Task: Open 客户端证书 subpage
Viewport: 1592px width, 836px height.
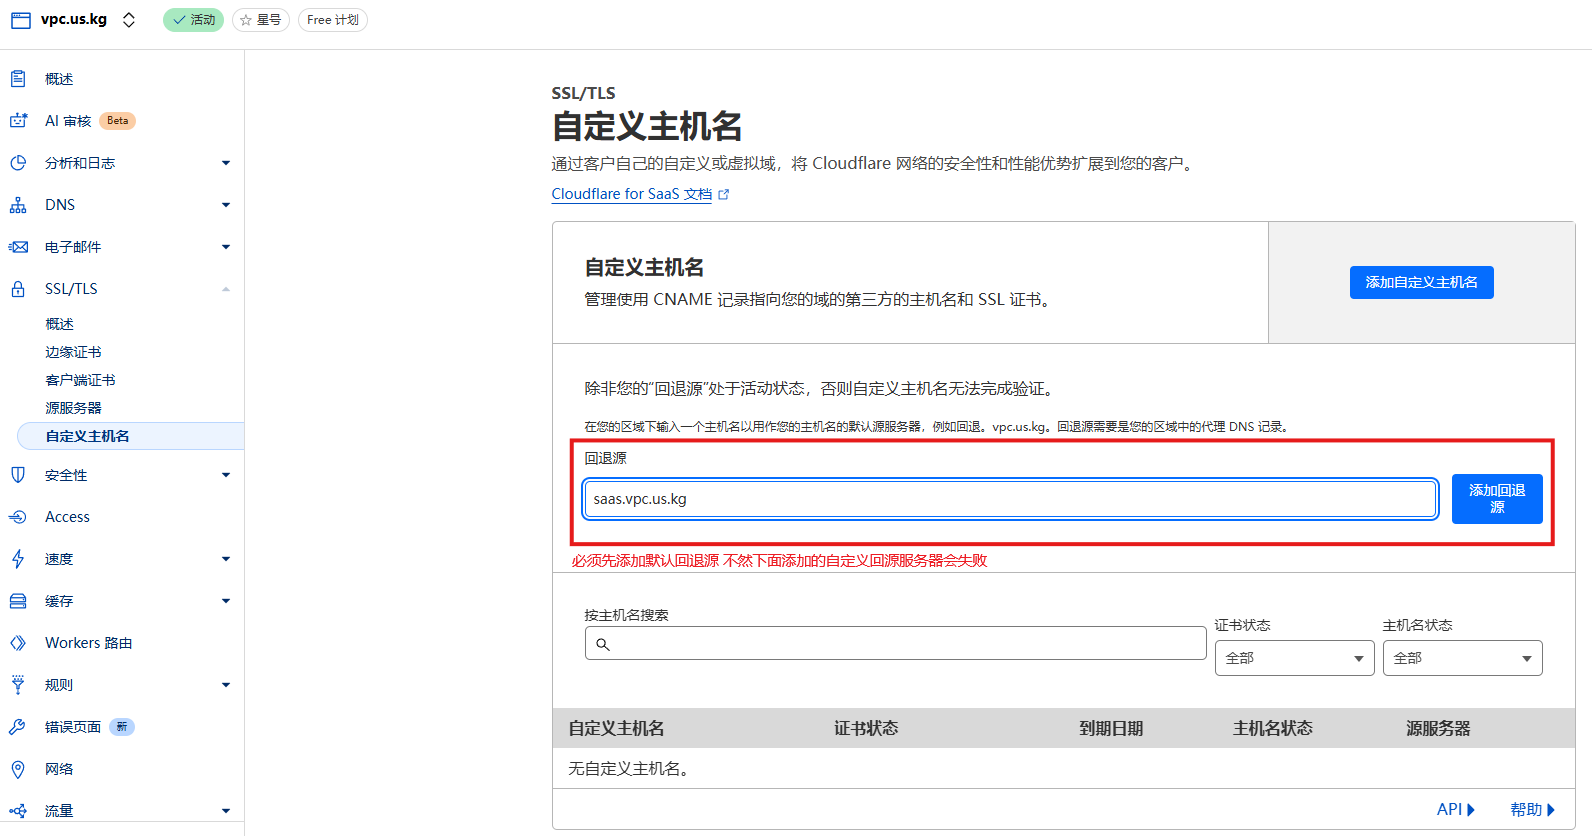Action: coord(80,380)
